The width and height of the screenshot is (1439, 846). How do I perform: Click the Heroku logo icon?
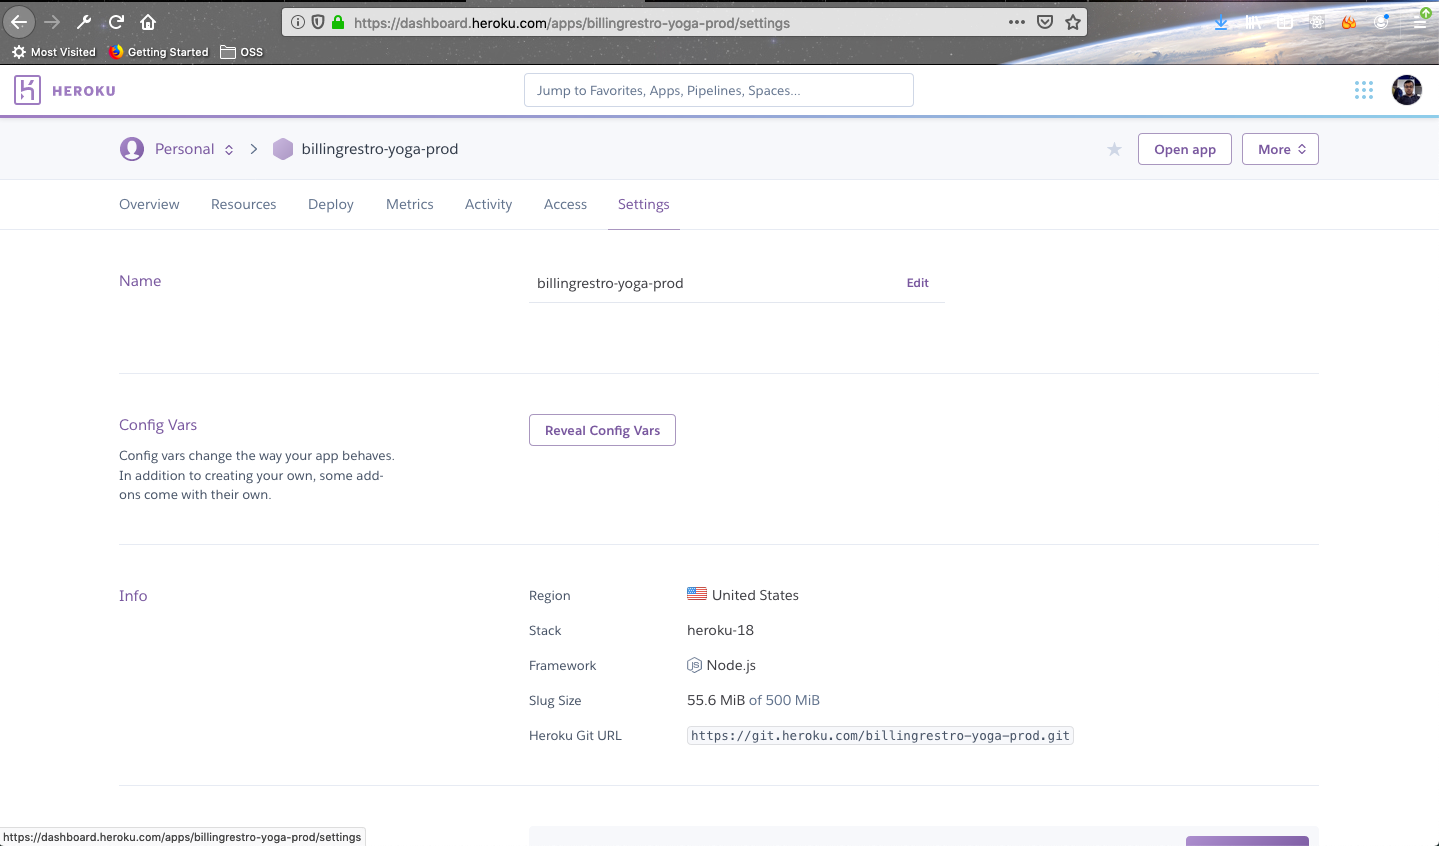point(27,90)
